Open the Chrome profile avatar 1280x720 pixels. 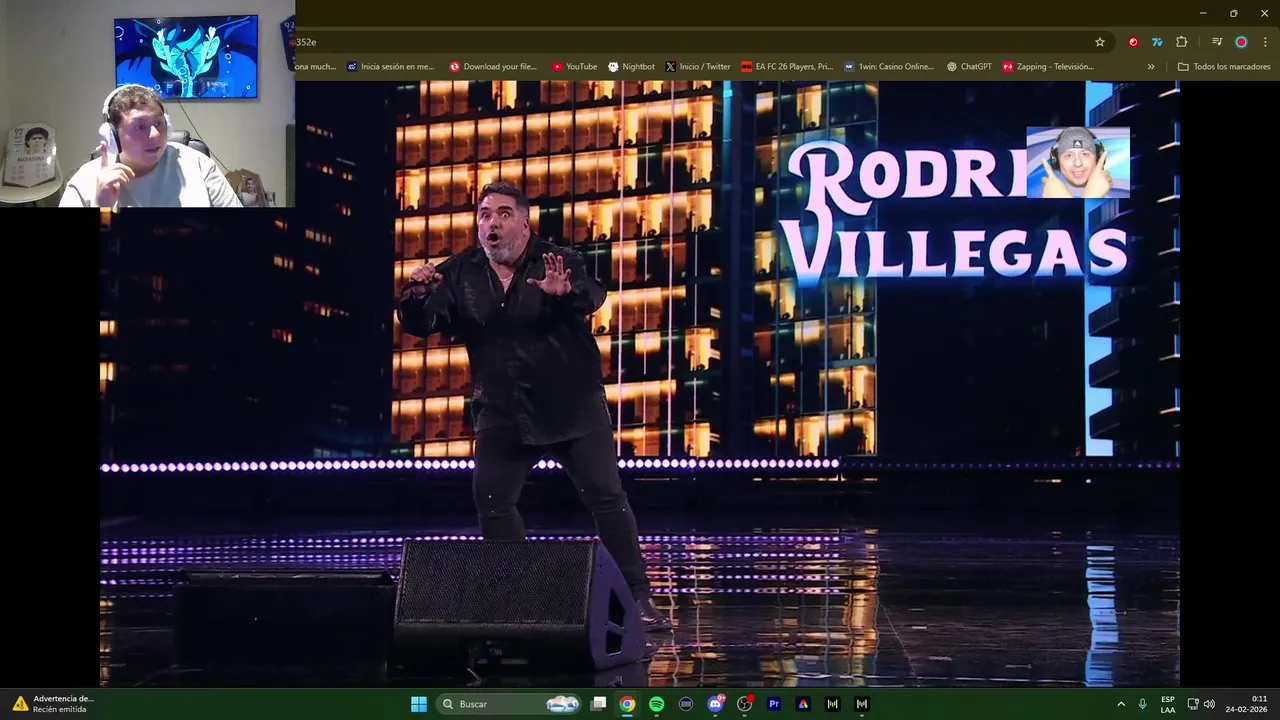click(x=1241, y=42)
